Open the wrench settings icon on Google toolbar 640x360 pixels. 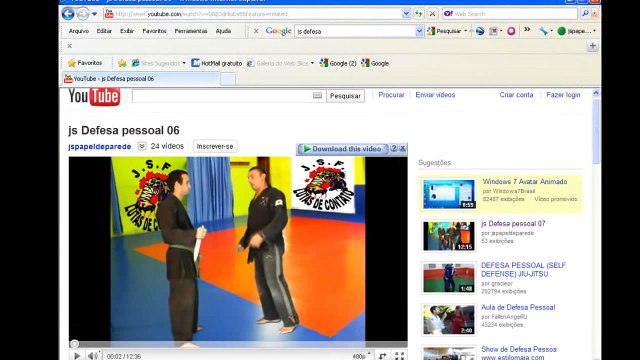click(x=543, y=31)
